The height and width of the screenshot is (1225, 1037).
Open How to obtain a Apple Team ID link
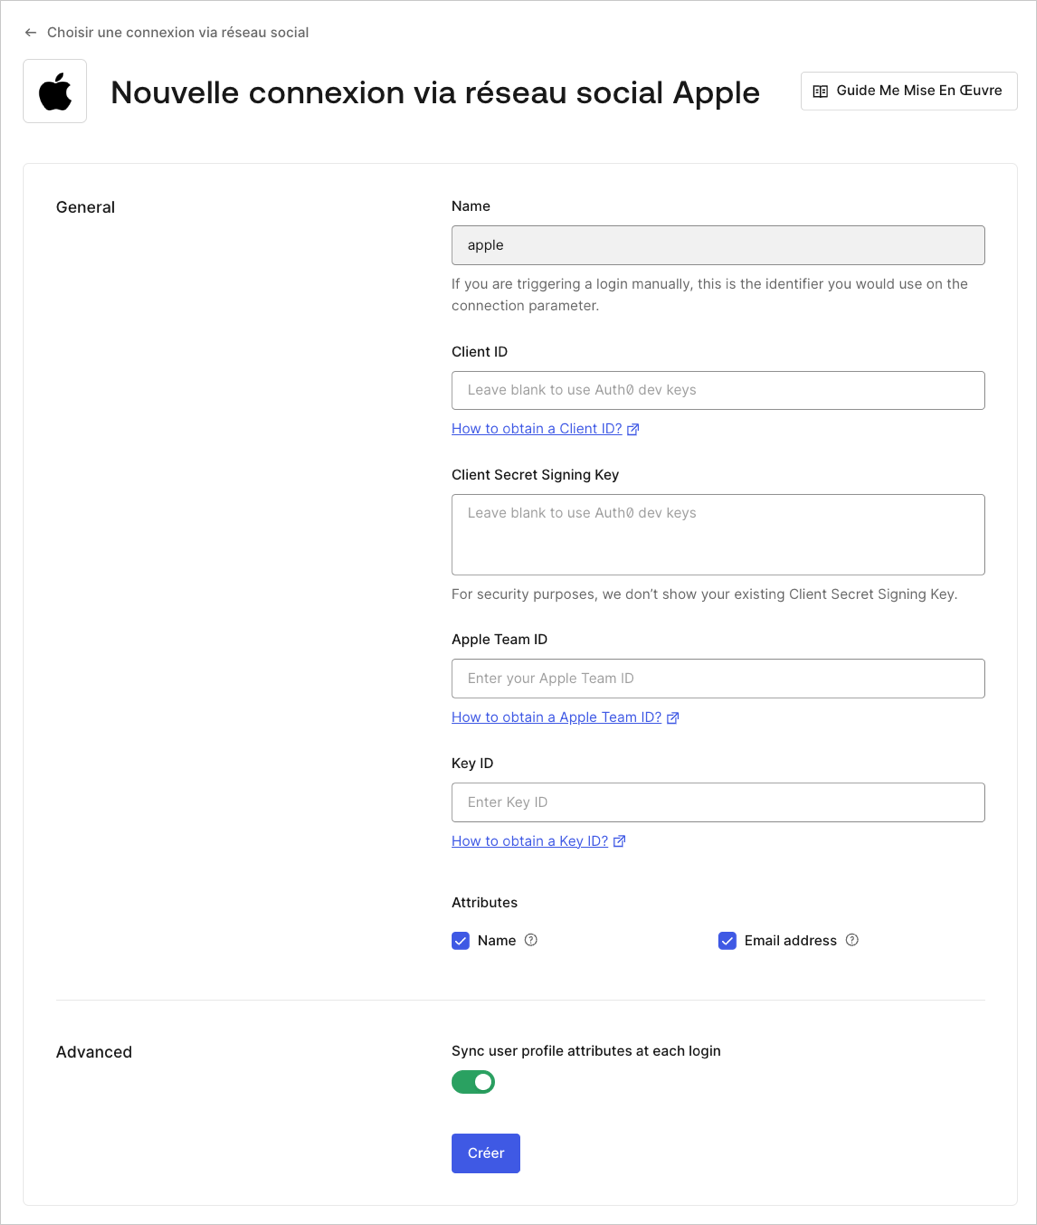click(556, 718)
